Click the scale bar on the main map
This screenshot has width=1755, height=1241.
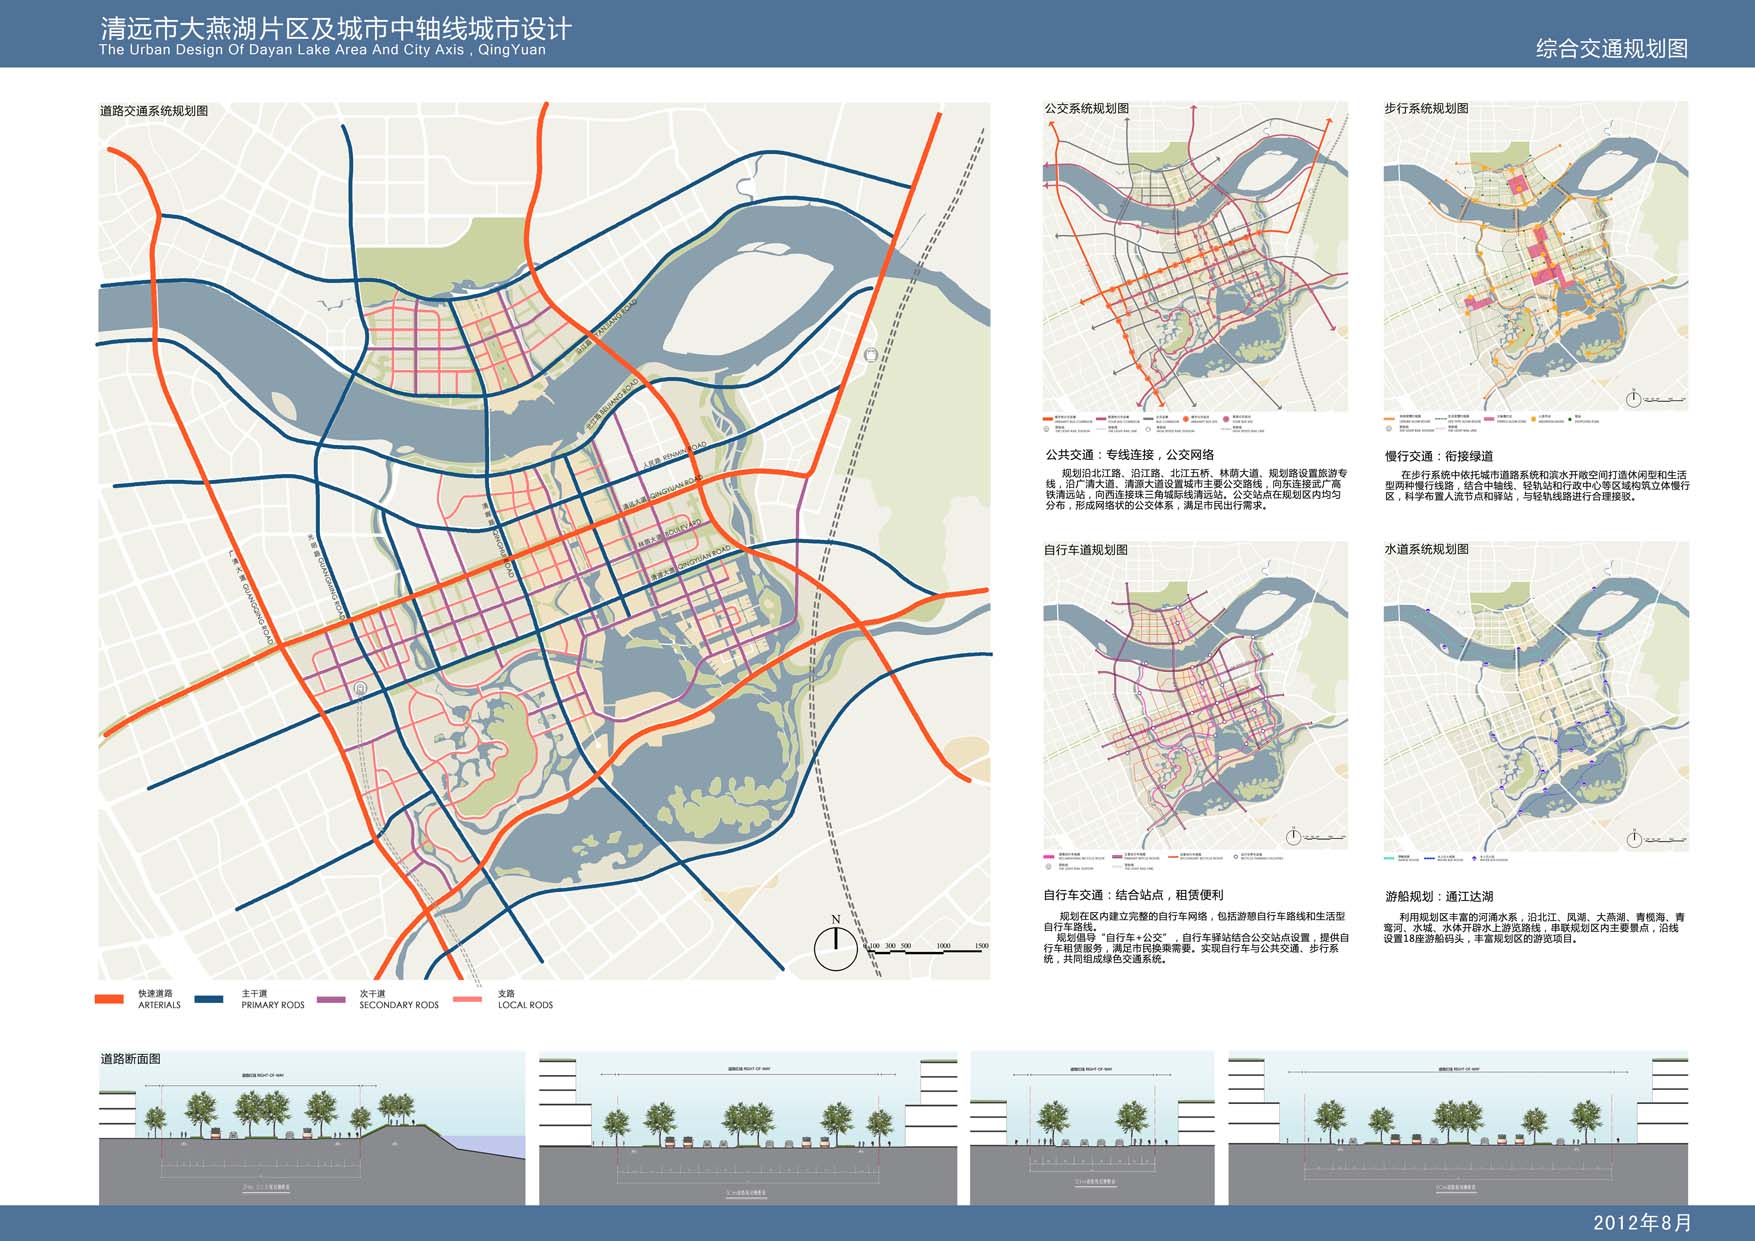927,948
